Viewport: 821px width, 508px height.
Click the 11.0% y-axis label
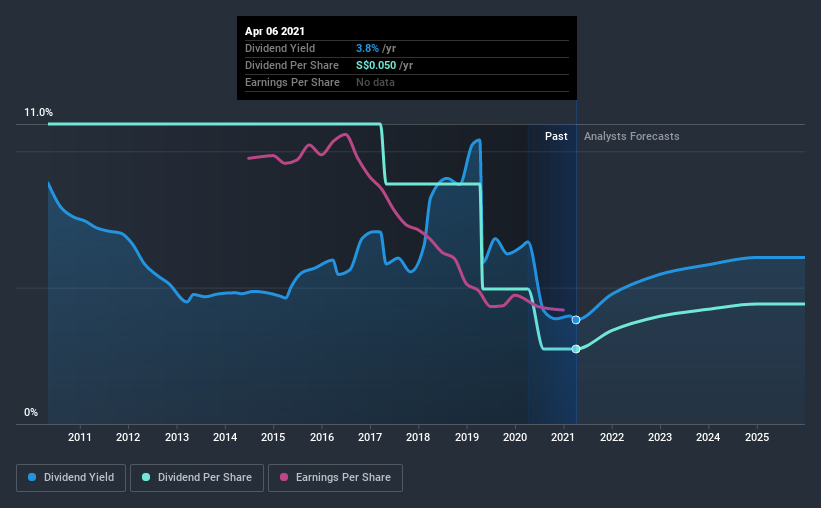click(x=38, y=113)
